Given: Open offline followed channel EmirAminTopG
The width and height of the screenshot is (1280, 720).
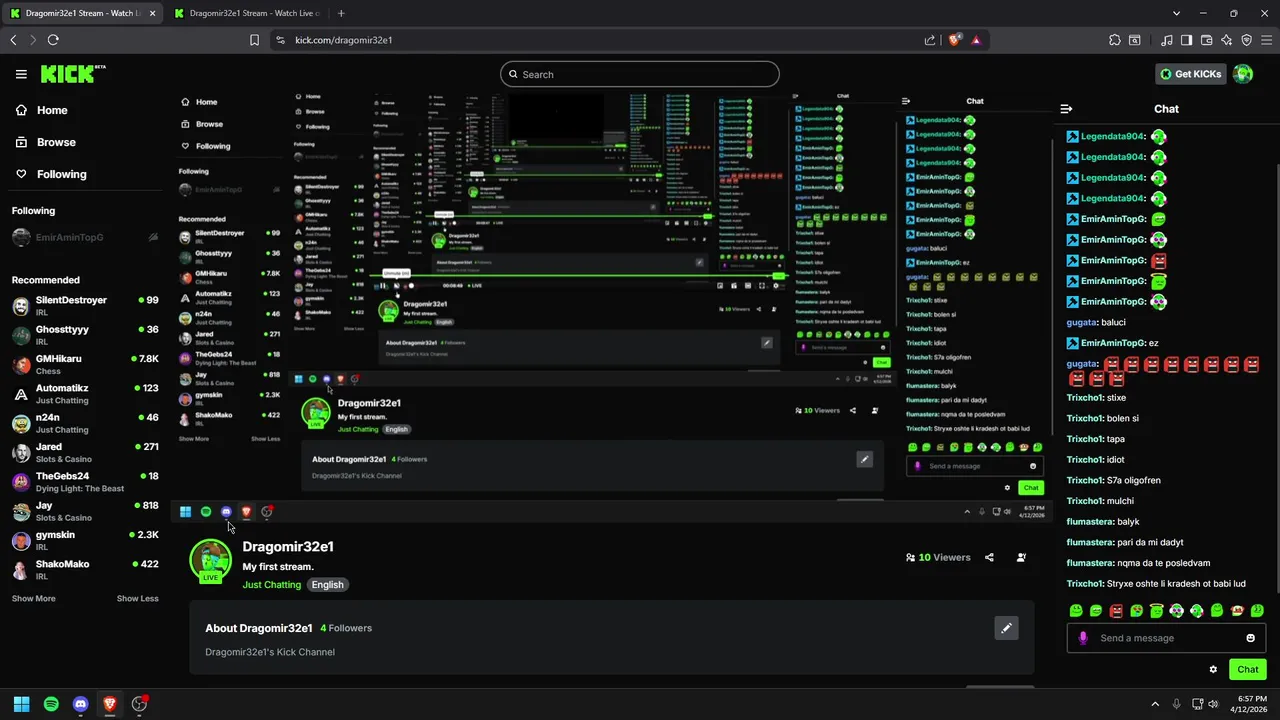Looking at the screenshot, I should pos(85,237).
